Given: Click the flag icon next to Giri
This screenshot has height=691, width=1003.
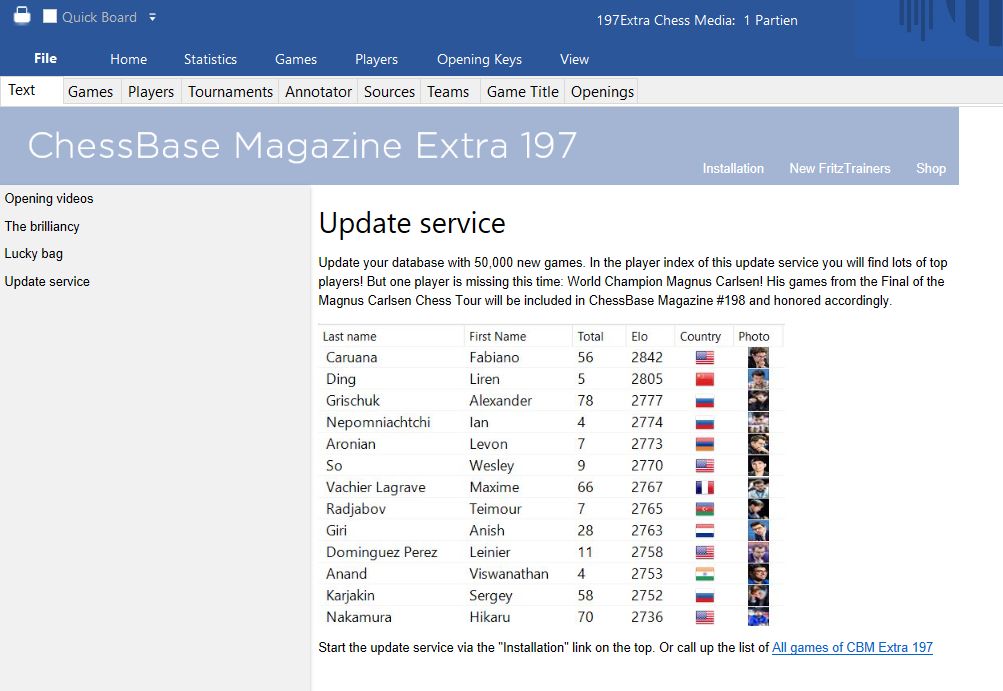Looking at the screenshot, I should tap(704, 531).
